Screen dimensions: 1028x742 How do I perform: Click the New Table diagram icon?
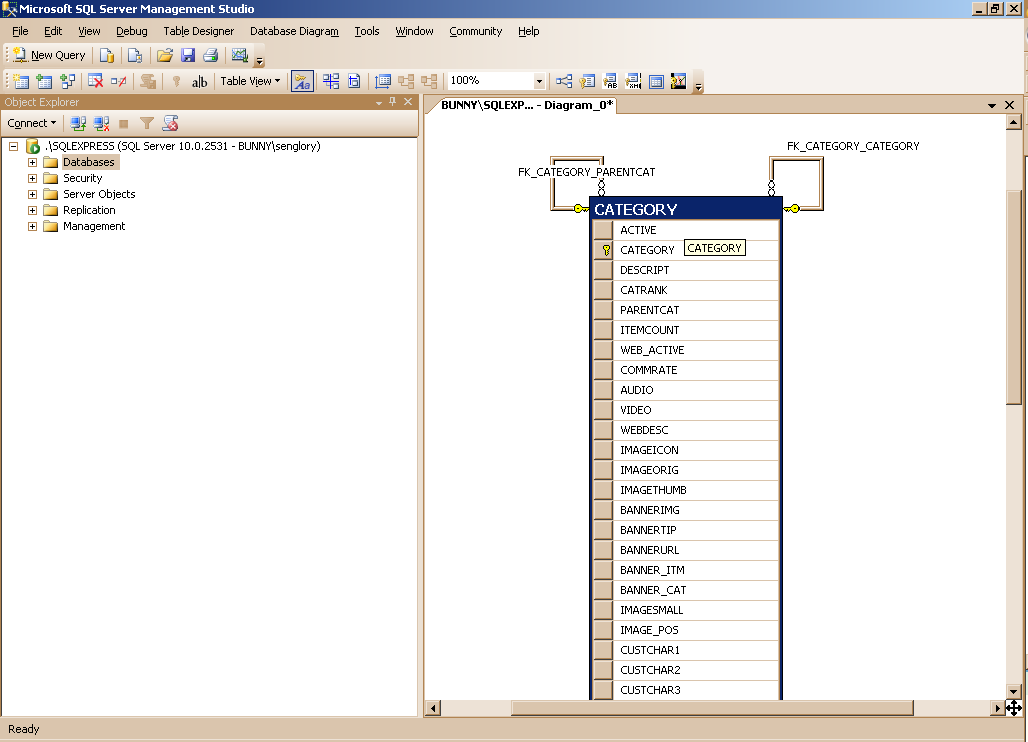tap(20, 81)
